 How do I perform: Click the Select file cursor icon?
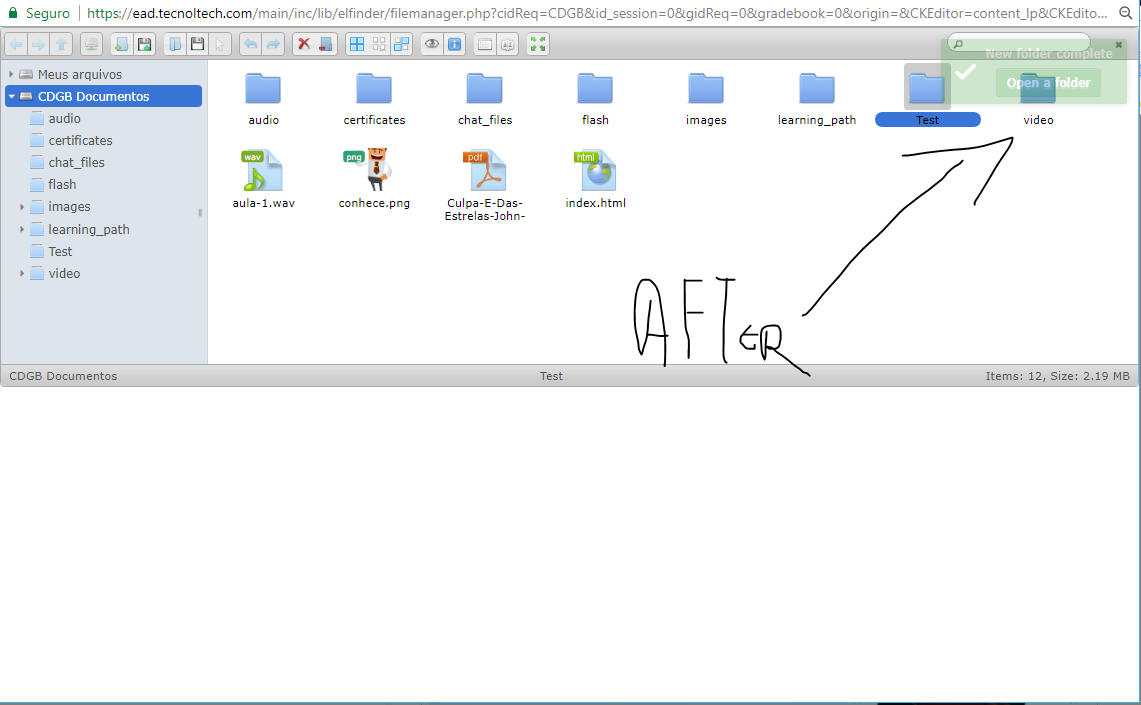(x=220, y=44)
